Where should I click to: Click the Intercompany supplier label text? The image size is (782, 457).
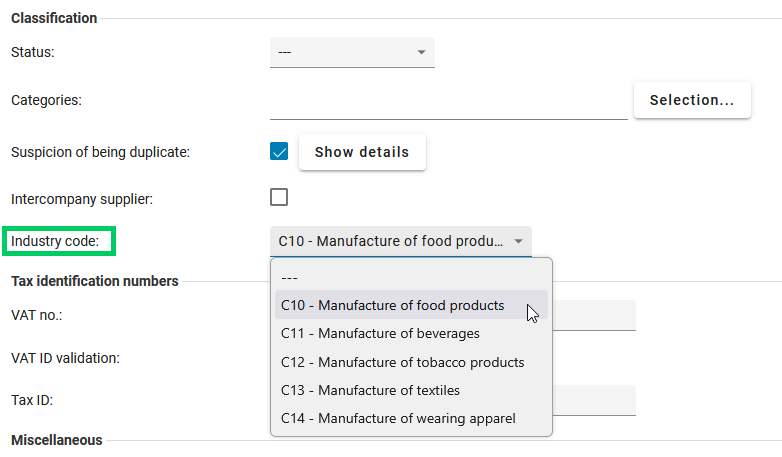(81, 199)
